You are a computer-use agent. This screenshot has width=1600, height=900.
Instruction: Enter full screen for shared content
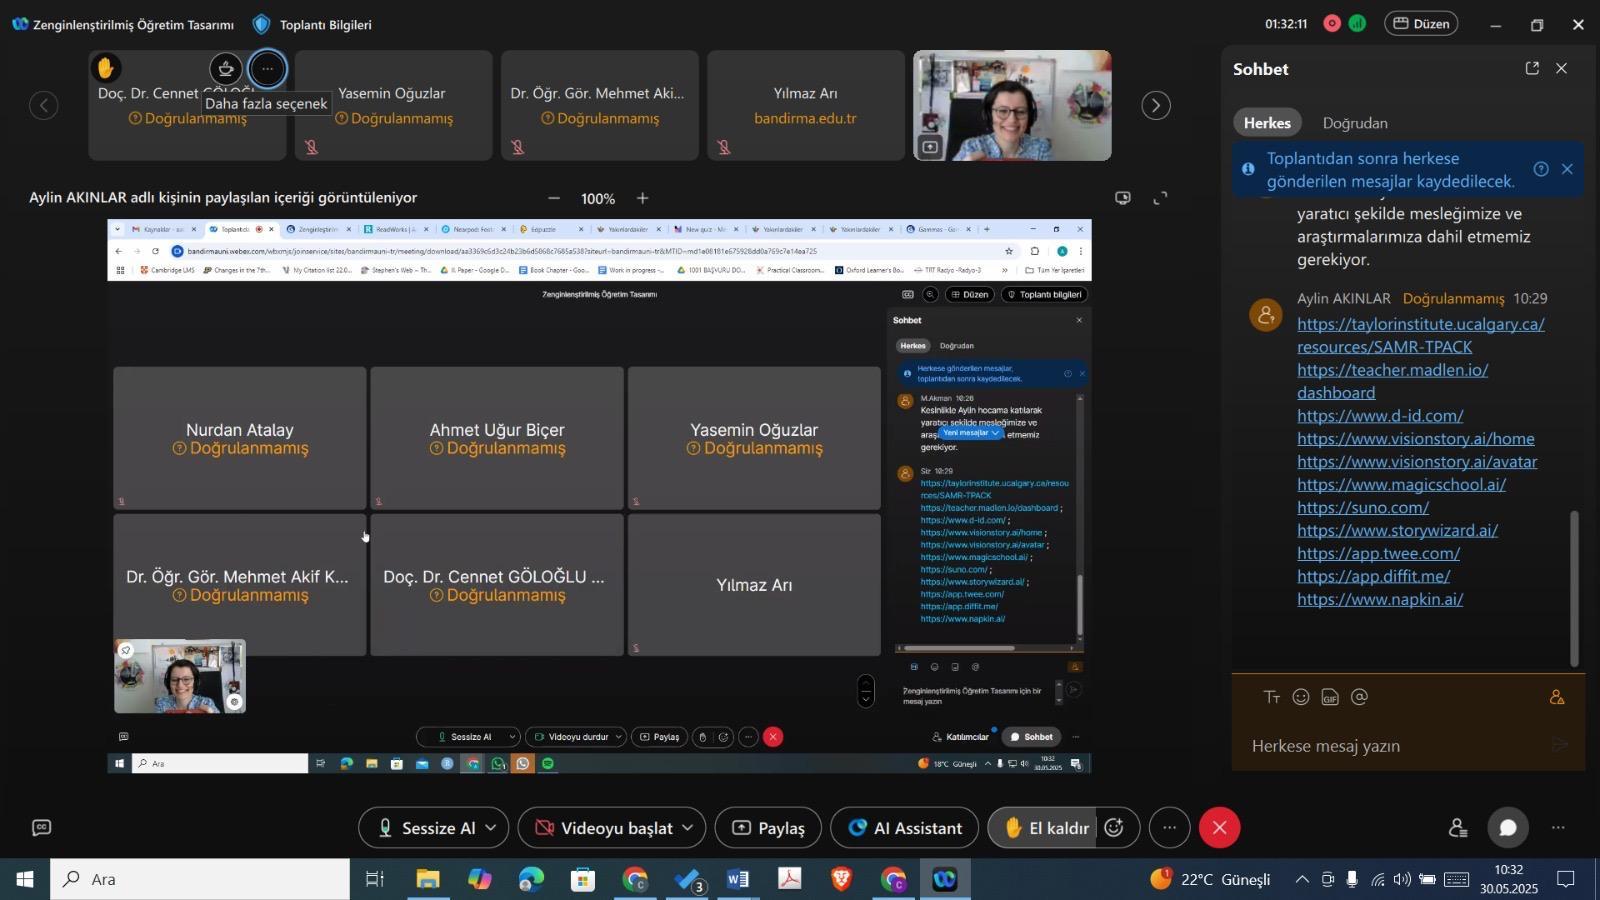coord(1160,198)
